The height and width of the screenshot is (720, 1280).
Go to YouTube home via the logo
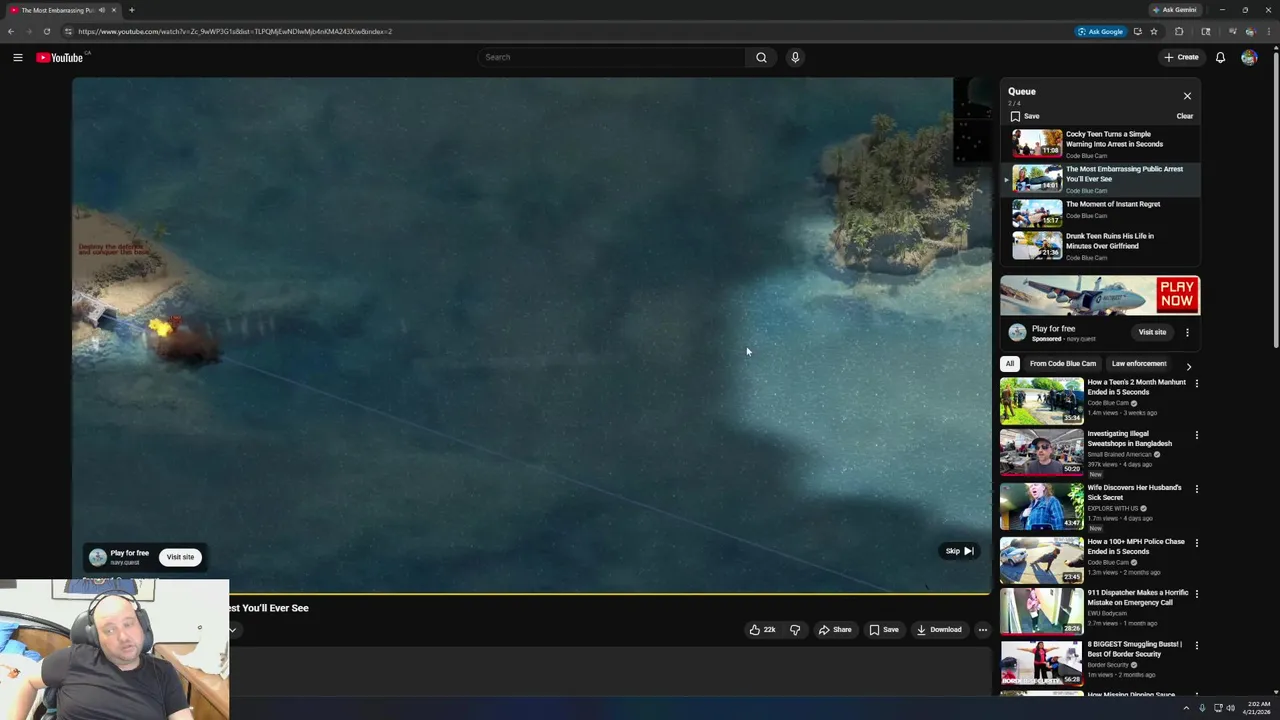coord(60,57)
